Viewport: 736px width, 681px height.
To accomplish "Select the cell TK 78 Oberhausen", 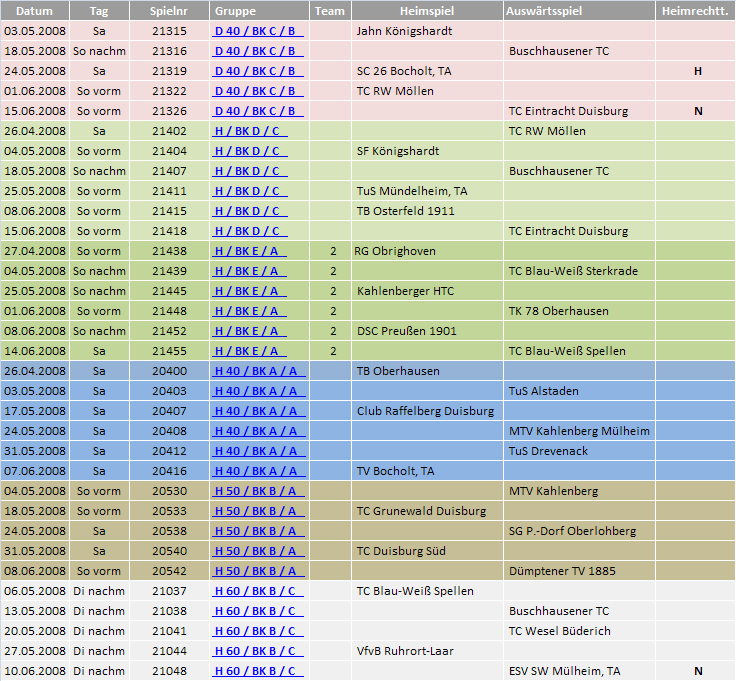I will (x=579, y=311).
